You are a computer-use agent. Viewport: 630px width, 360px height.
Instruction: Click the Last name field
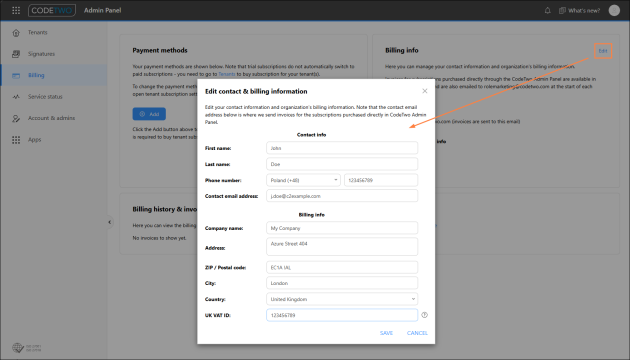(x=342, y=164)
